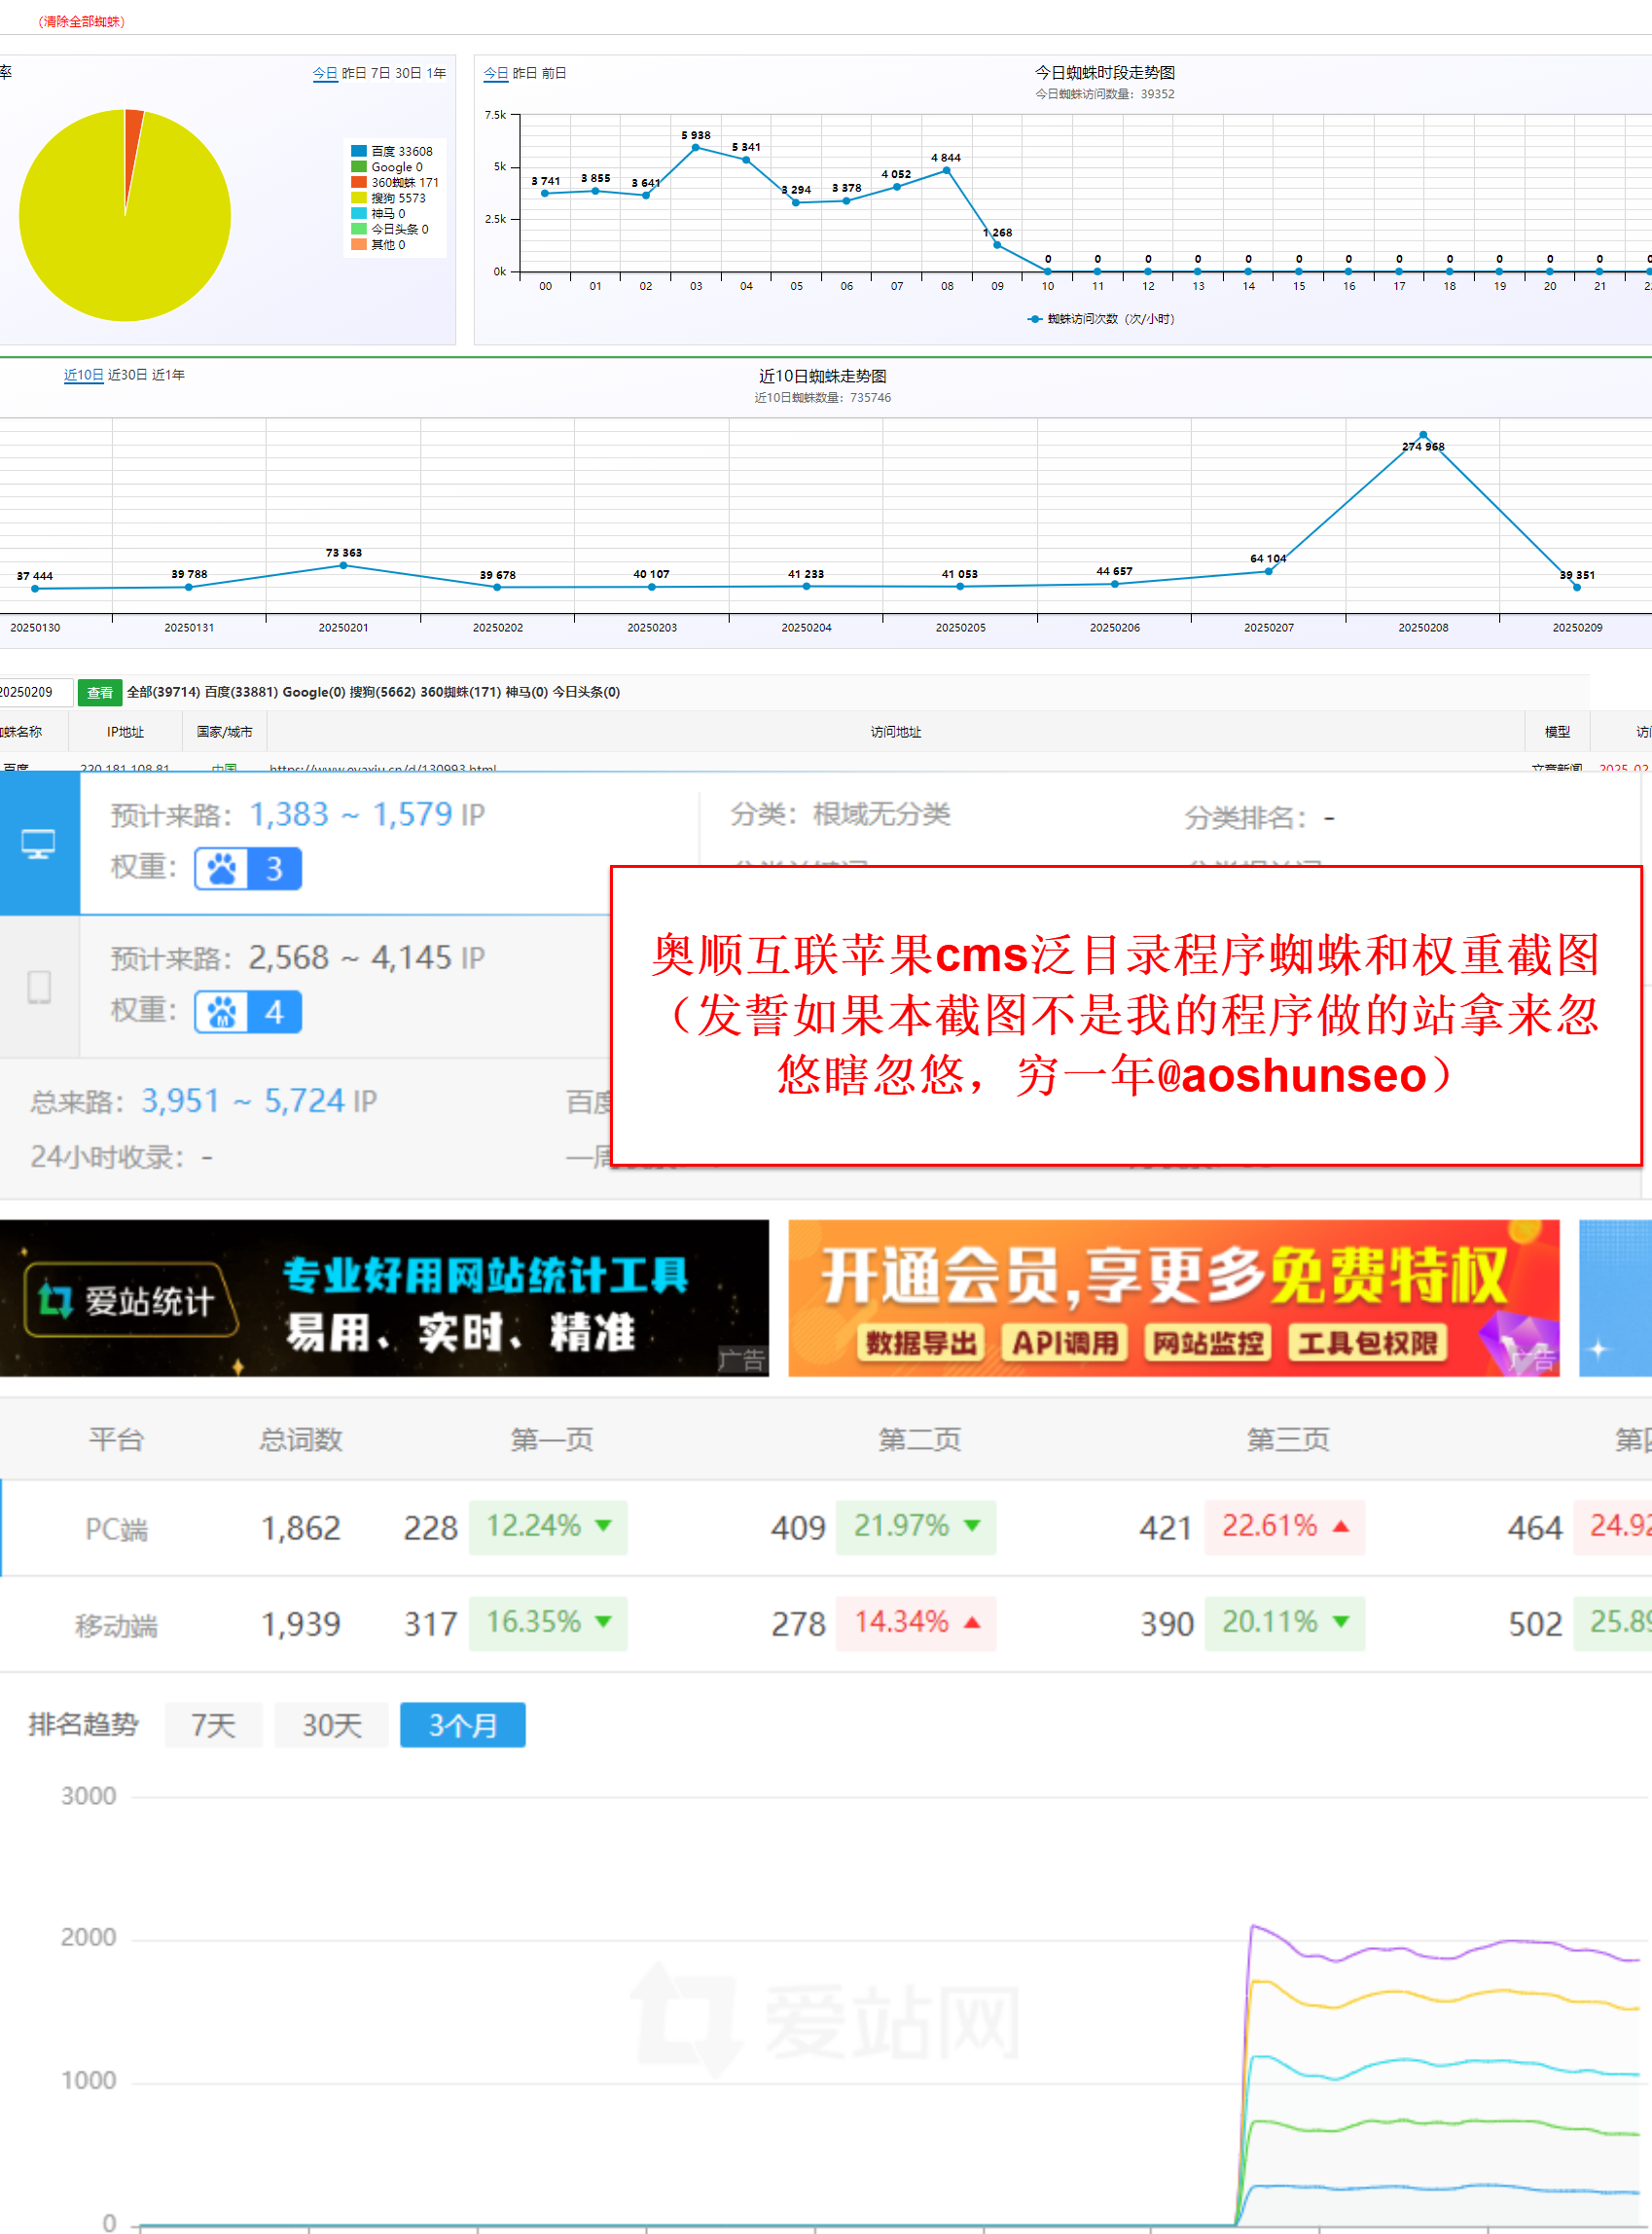
Task: Filter by 全部(39714) spiders
Action: (163, 692)
